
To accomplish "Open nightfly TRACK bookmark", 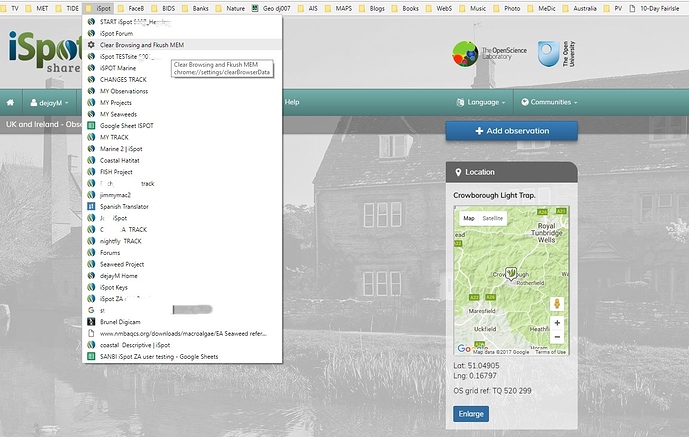I will [182, 241].
